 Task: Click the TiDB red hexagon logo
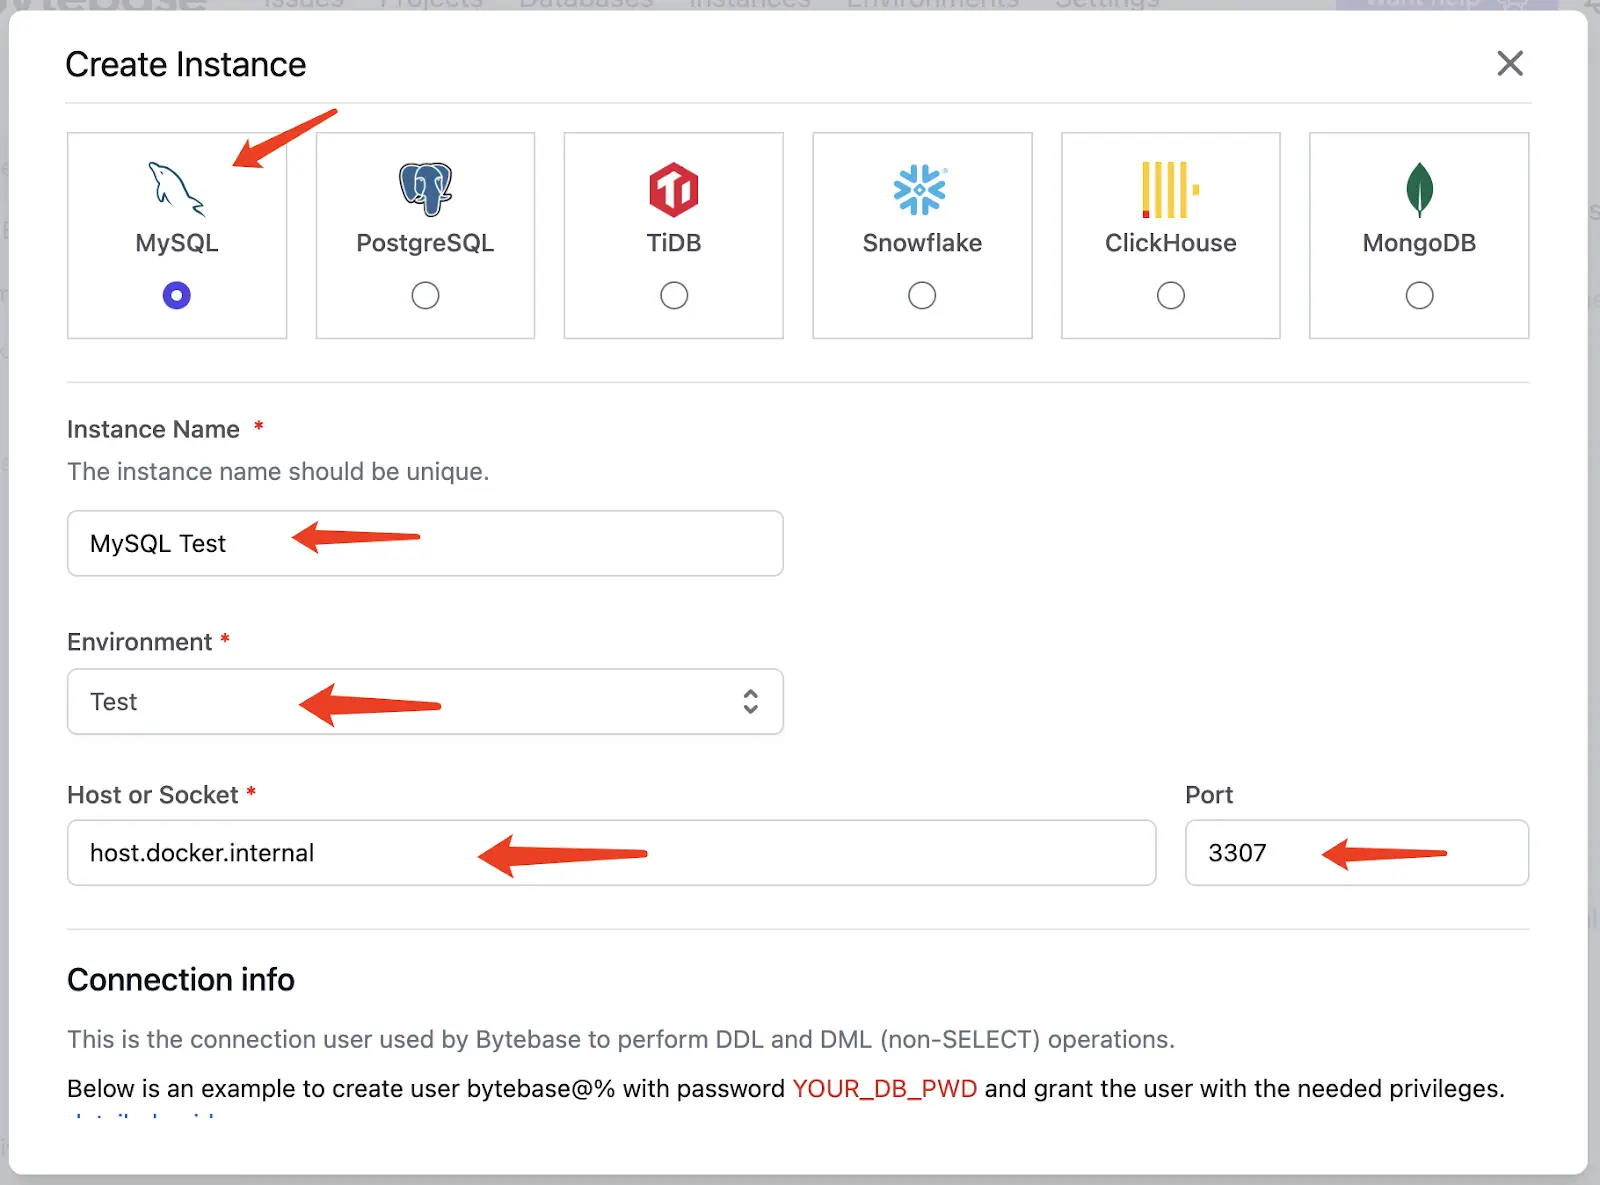674,189
